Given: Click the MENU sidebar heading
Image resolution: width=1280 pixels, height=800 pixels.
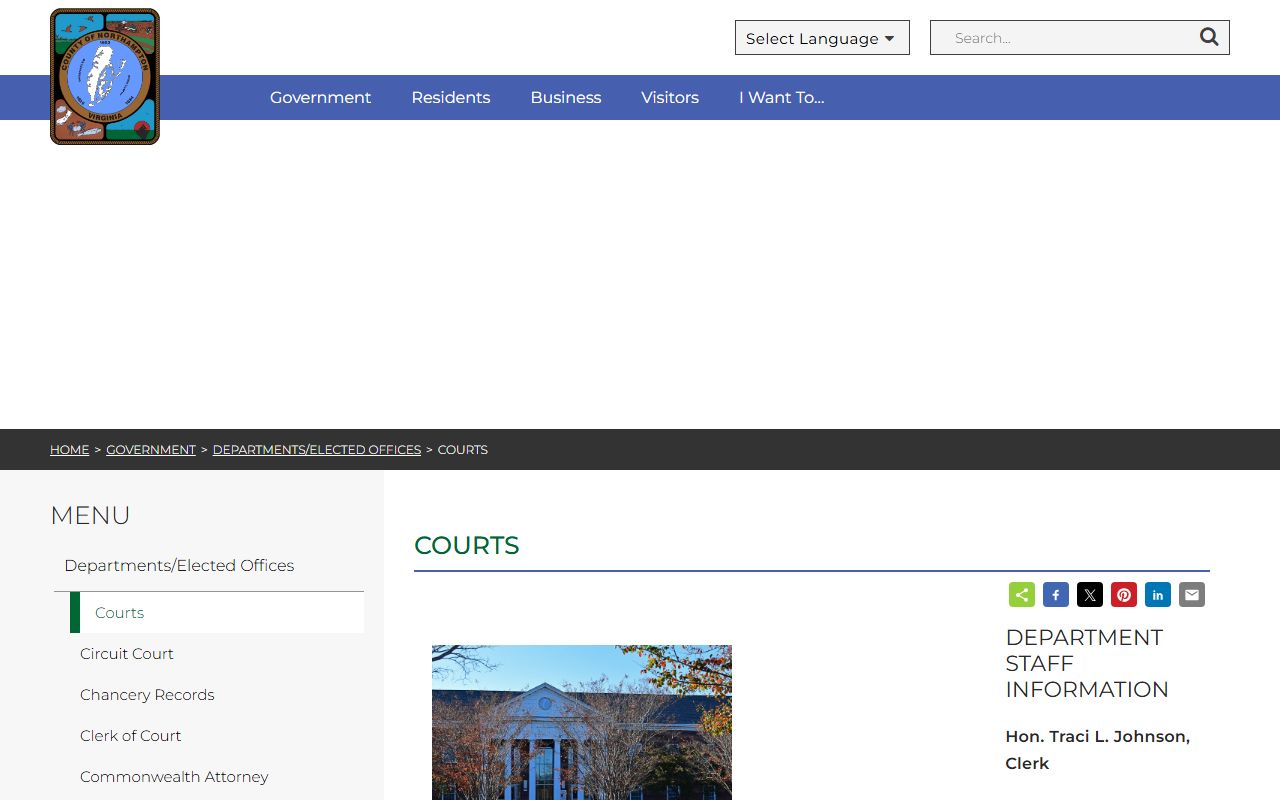Looking at the screenshot, I should [90, 516].
